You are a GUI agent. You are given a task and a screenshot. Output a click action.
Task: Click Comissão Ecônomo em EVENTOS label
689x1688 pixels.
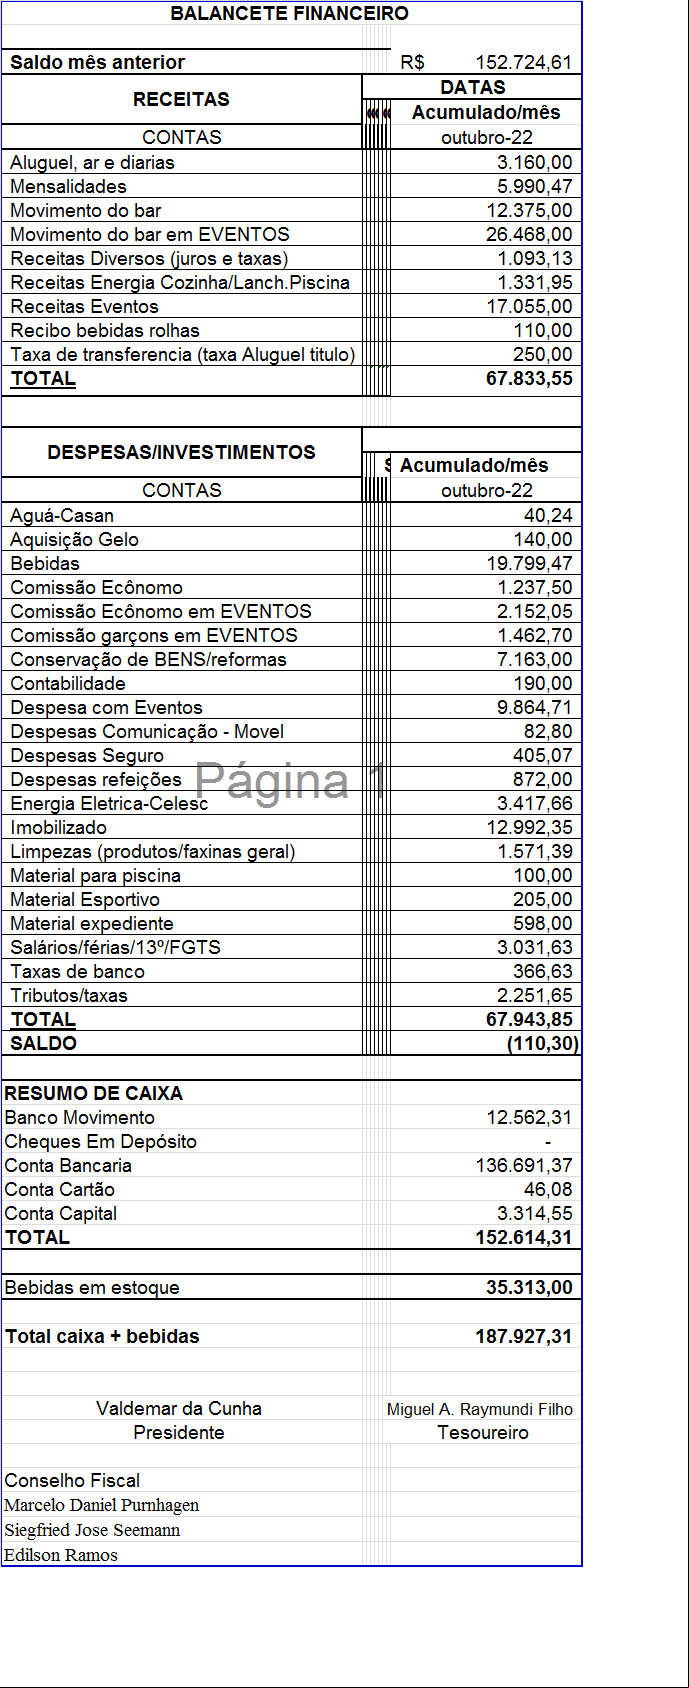[161, 611]
